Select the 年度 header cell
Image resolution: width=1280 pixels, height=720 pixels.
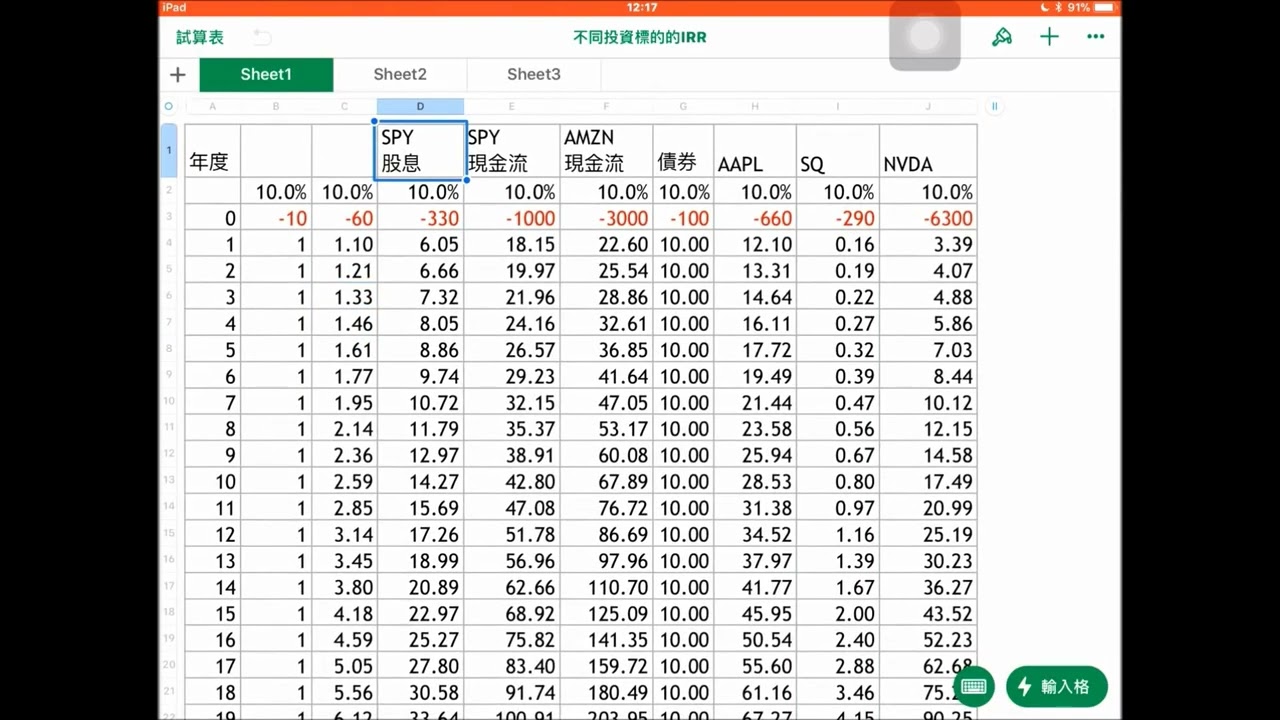click(212, 151)
